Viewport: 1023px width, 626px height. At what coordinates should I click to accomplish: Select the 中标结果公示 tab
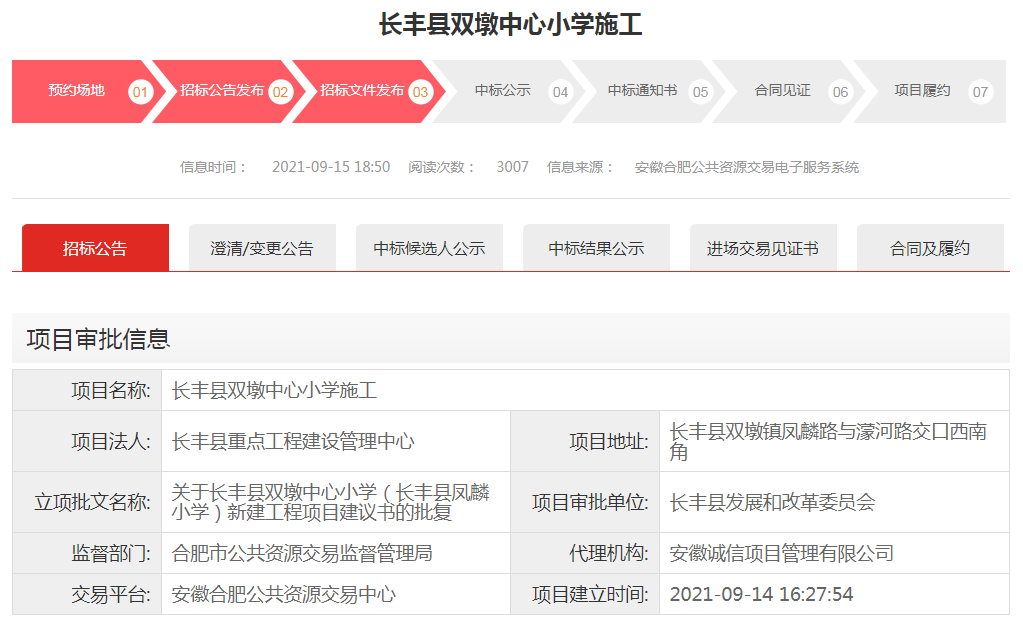(595, 247)
